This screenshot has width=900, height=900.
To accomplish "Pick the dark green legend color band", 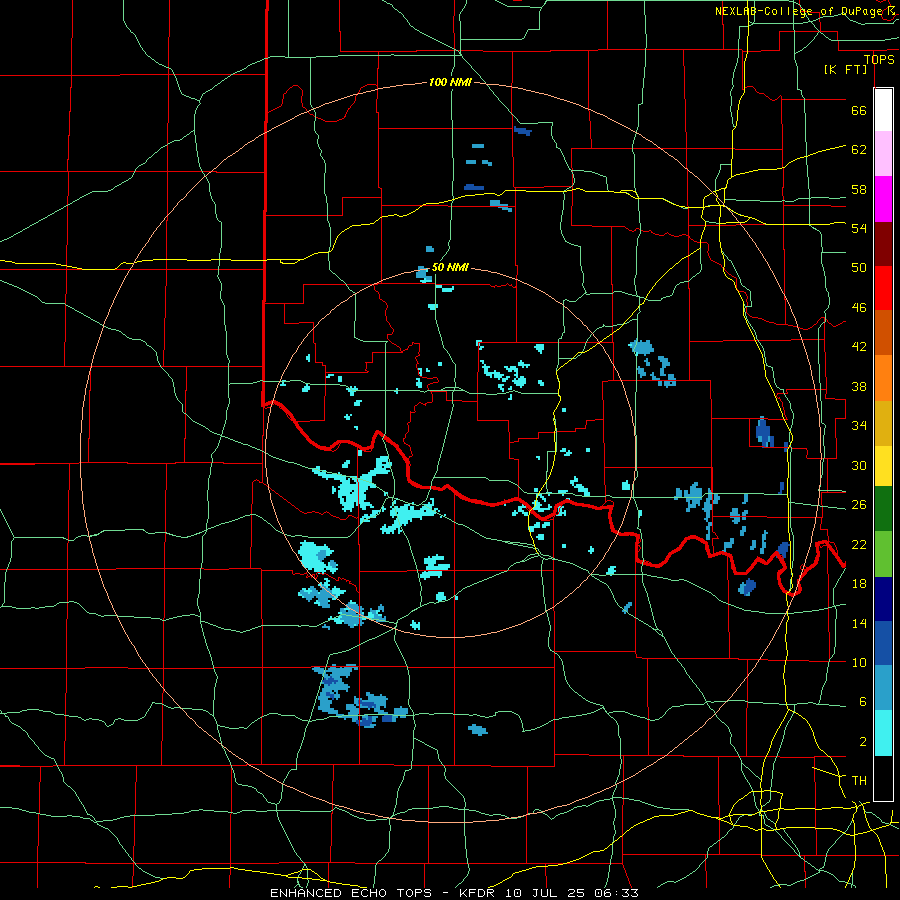I will point(883,509).
